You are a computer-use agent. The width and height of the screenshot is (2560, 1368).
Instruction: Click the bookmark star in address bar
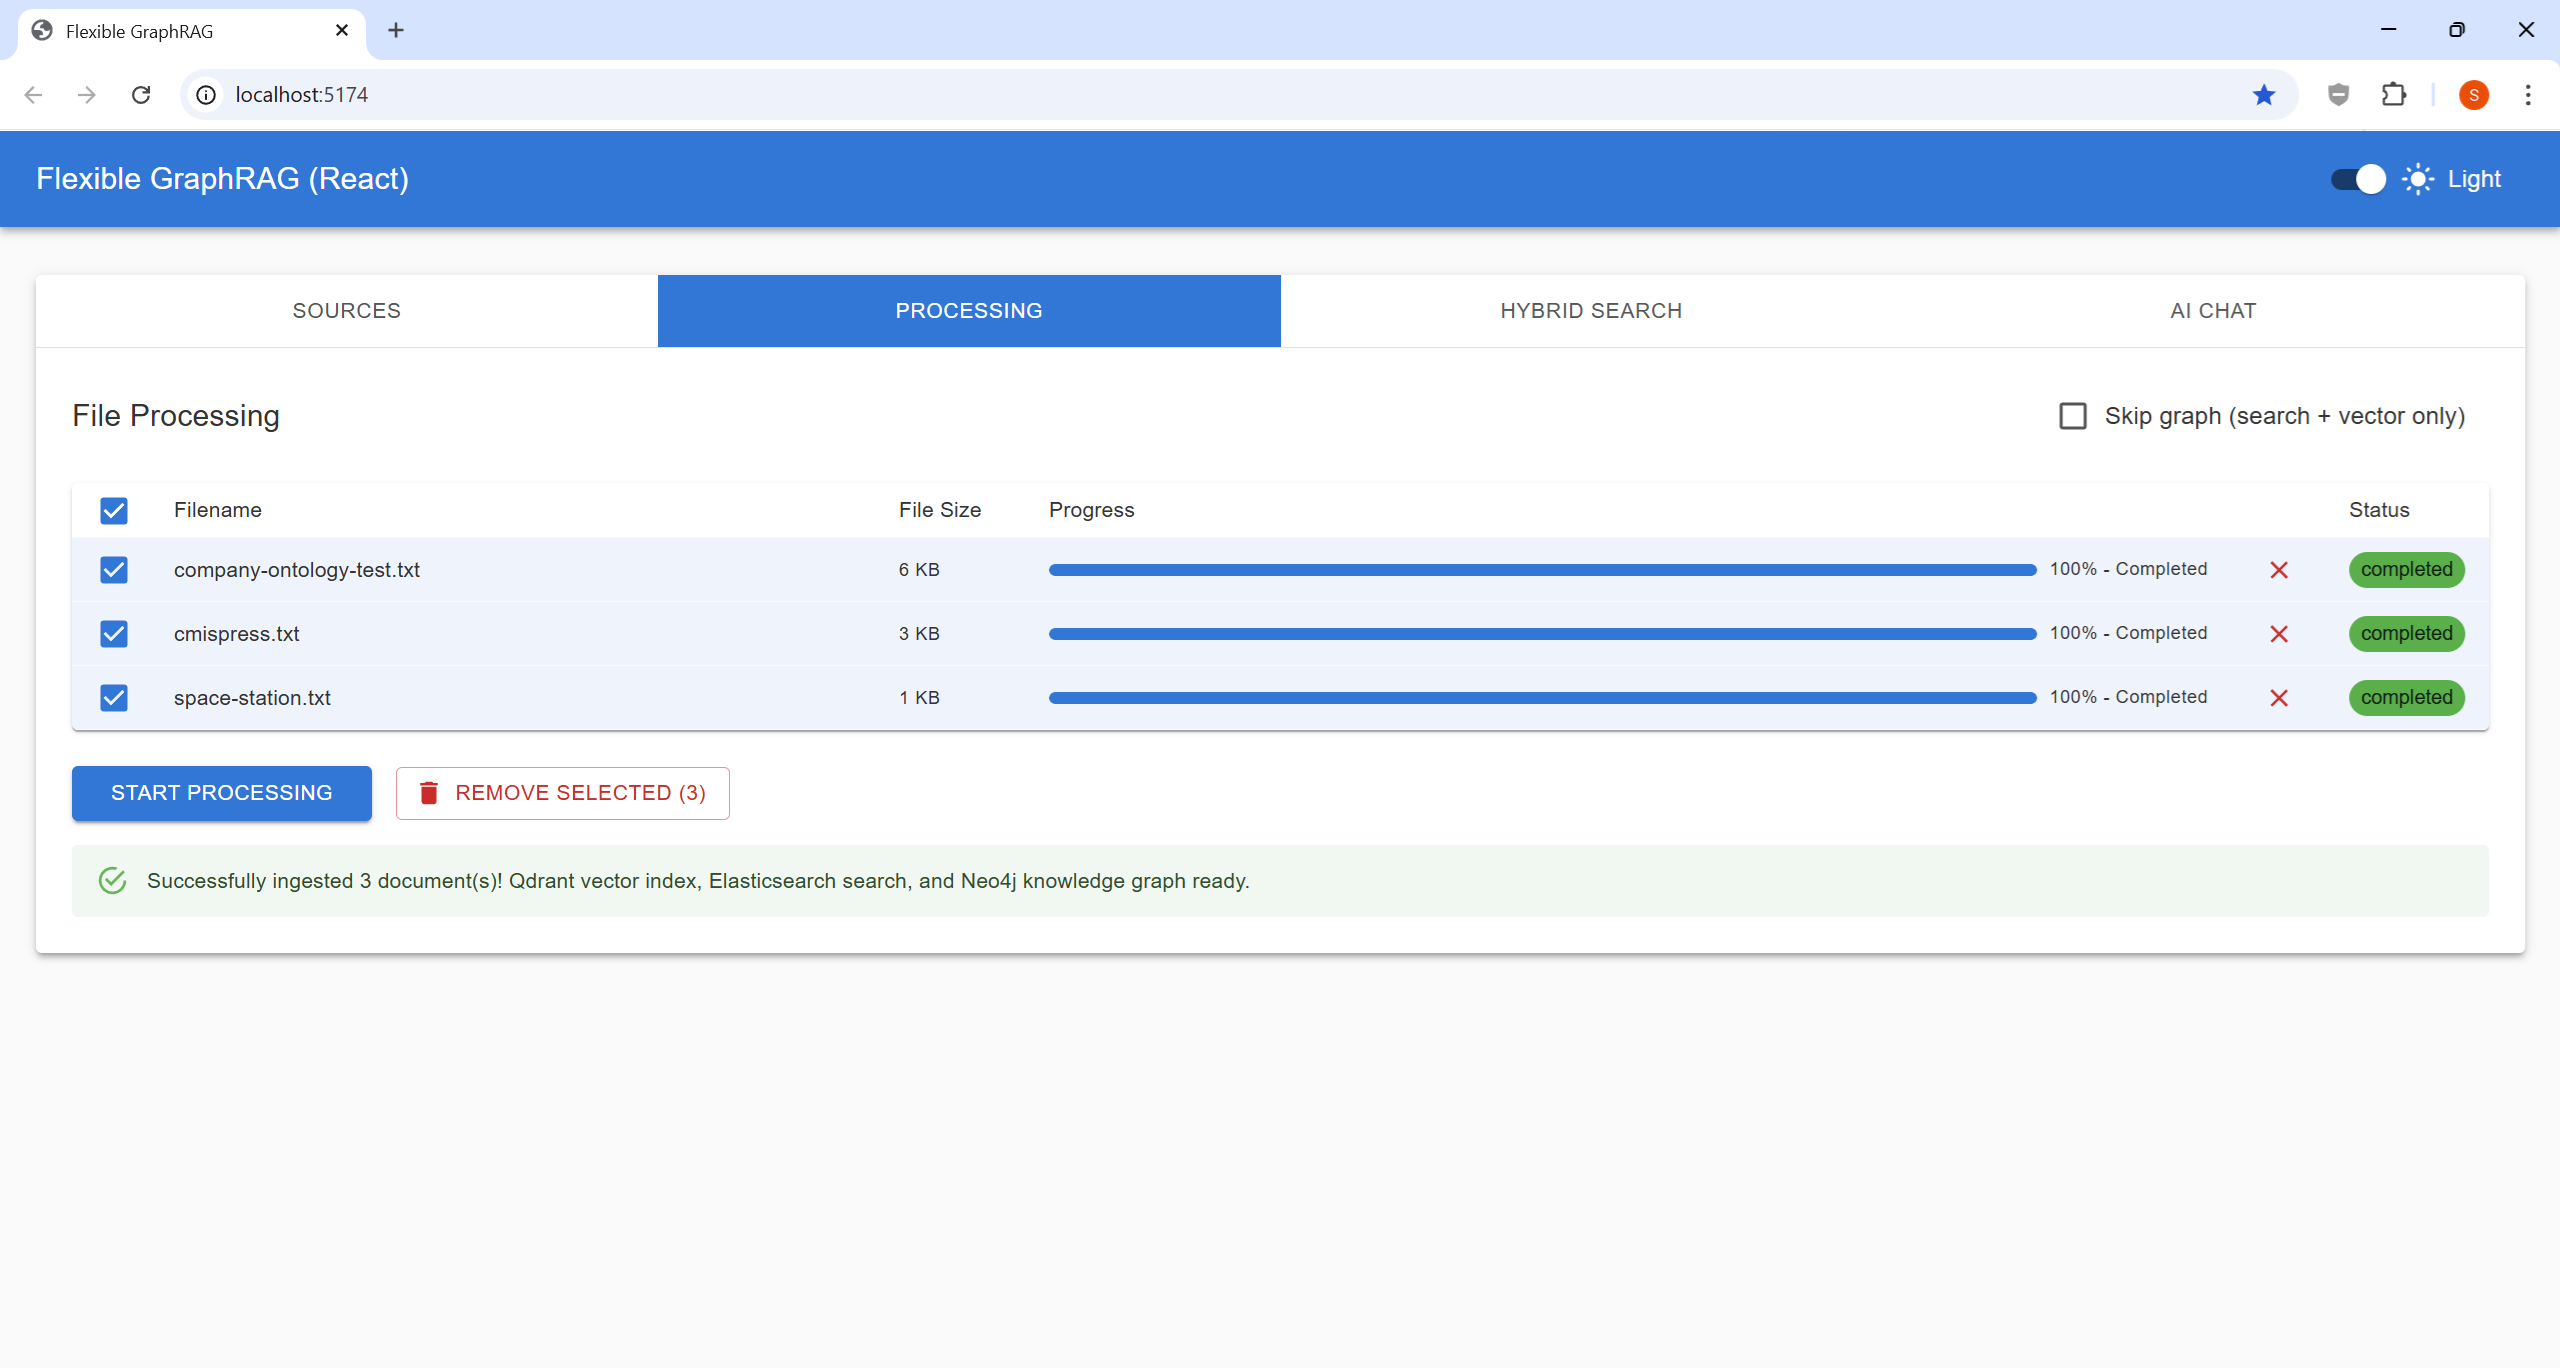pyautogui.click(x=2264, y=95)
